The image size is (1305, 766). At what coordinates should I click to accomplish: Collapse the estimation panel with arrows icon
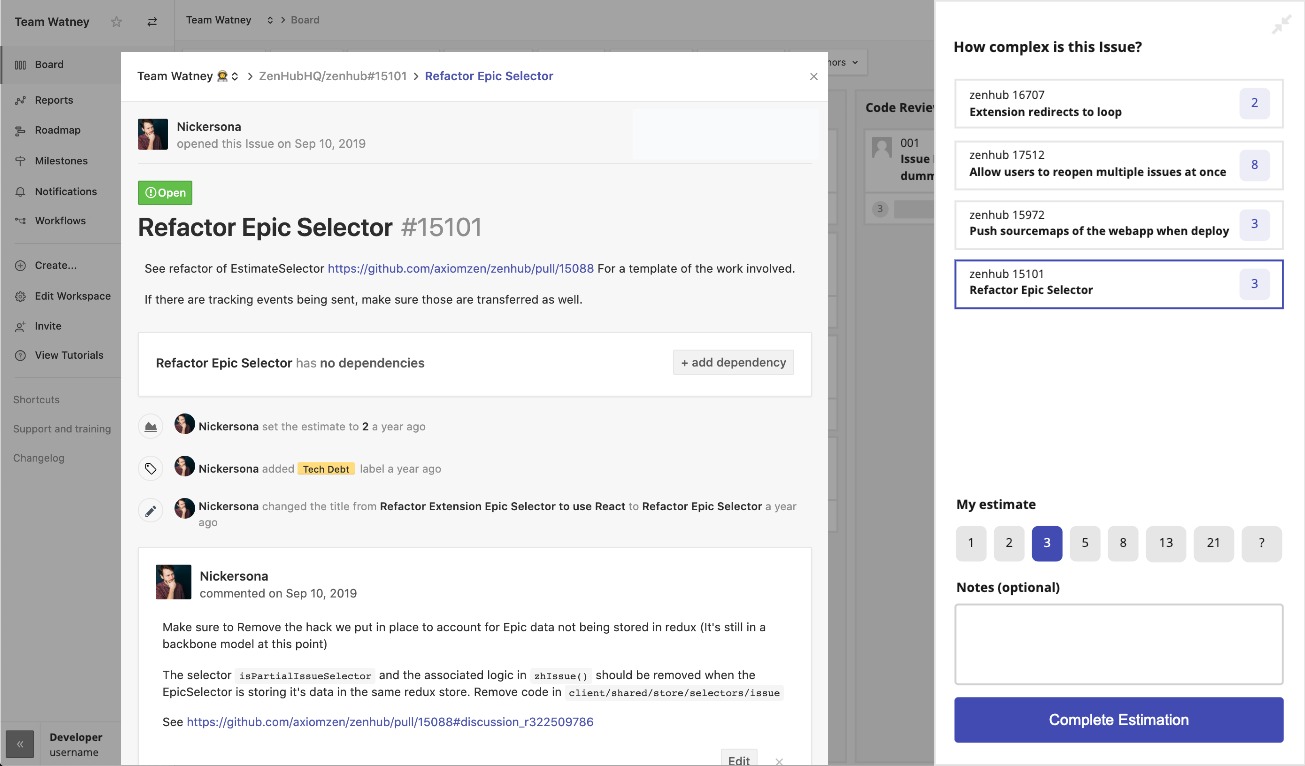(x=1281, y=25)
